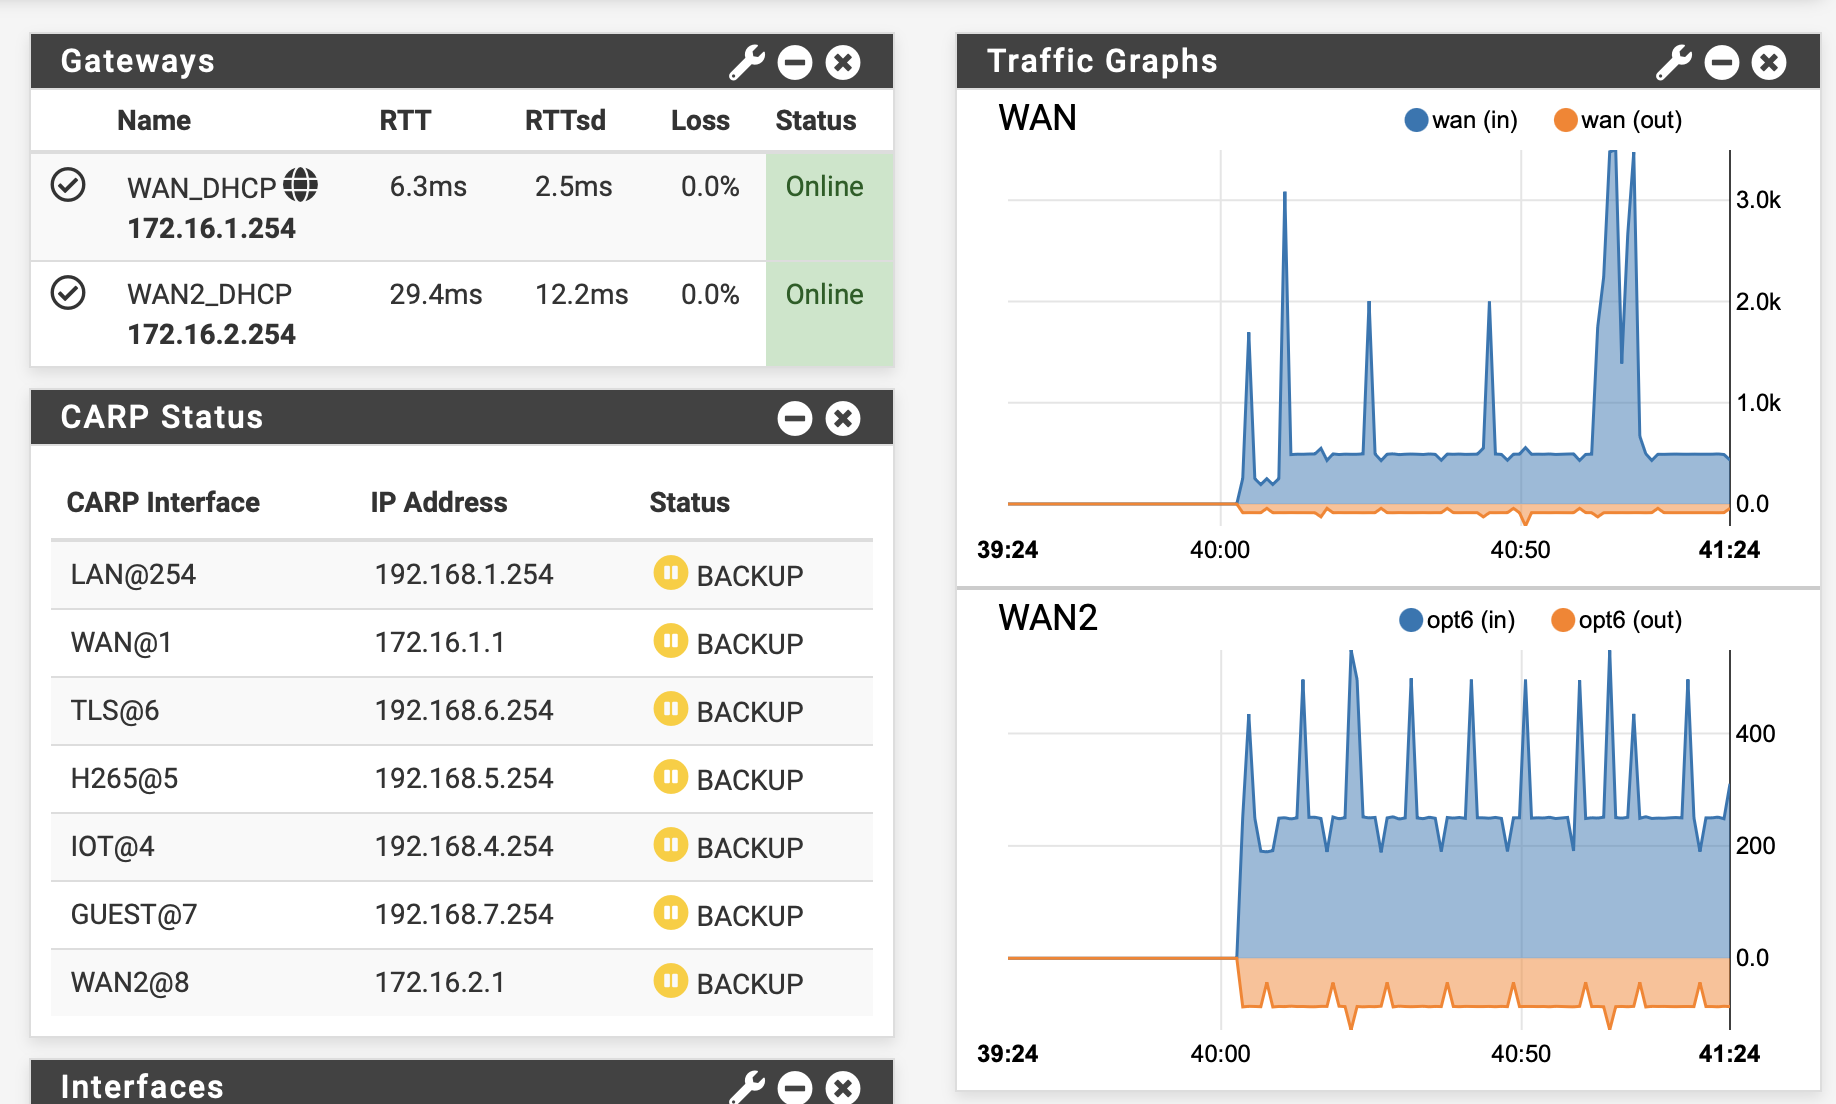Click the Online status for WAN_DHCP
The image size is (1836, 1104).
coord(824,186)
